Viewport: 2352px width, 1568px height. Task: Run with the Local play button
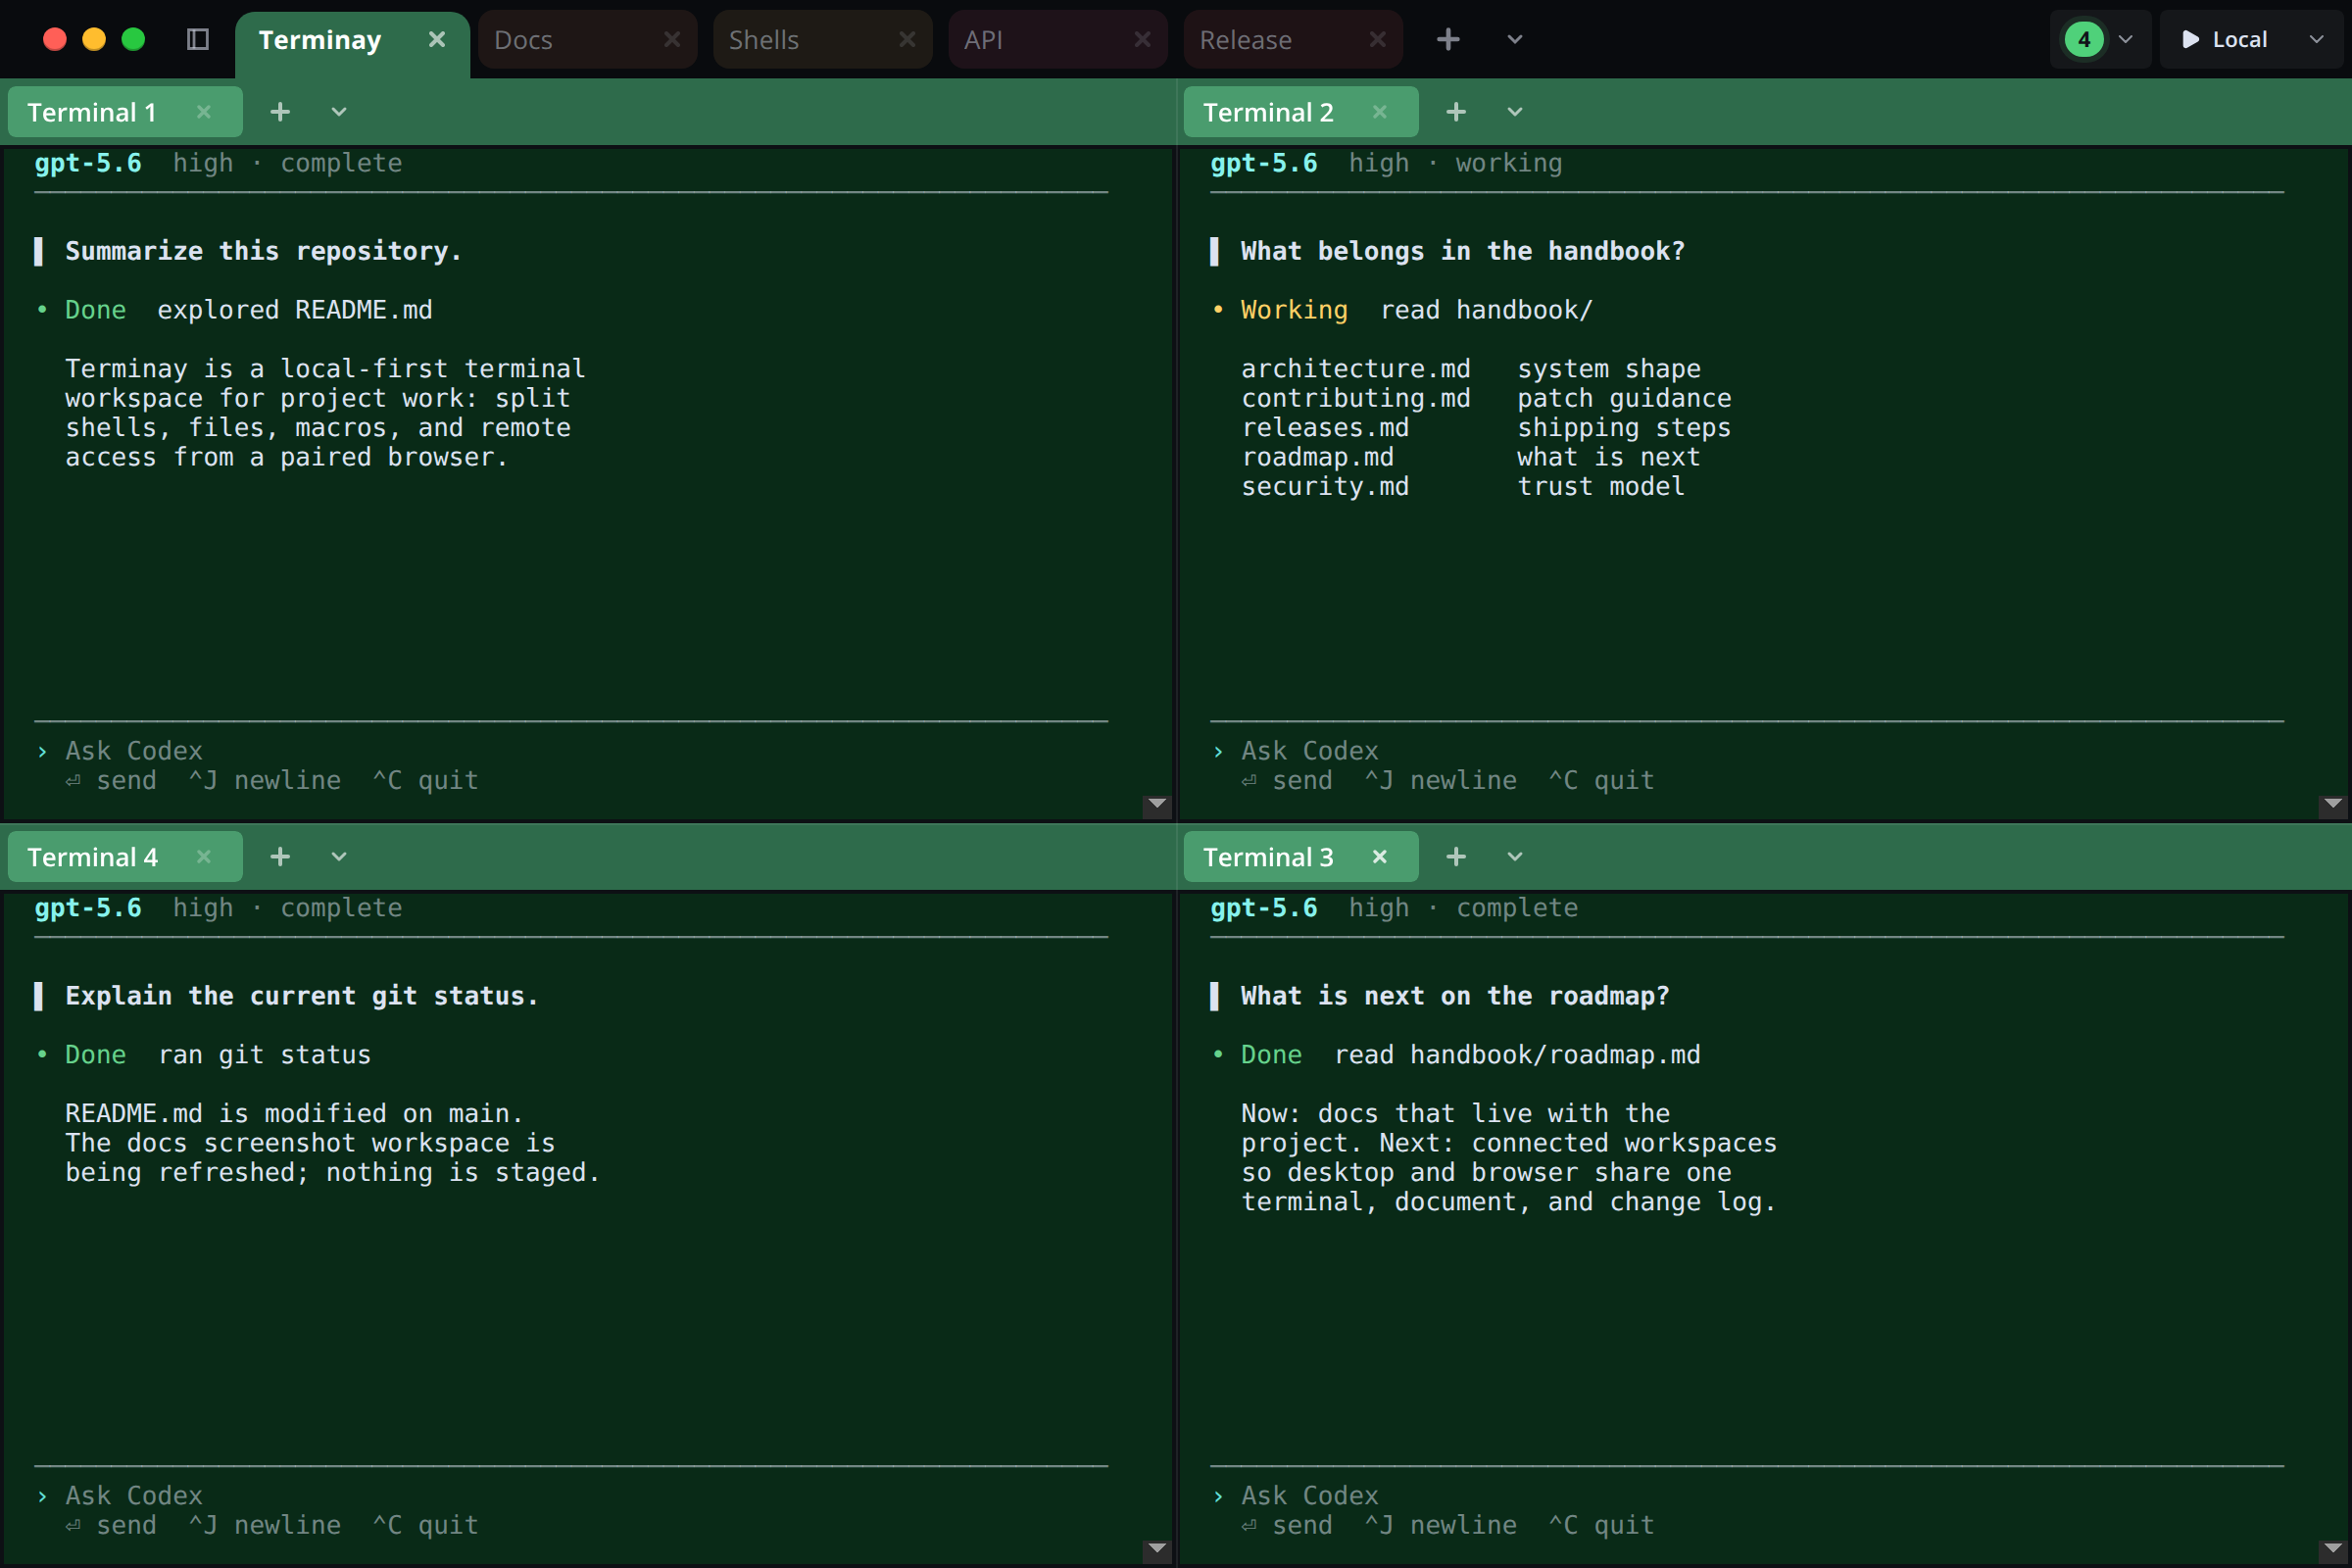tap(2190, 39)
